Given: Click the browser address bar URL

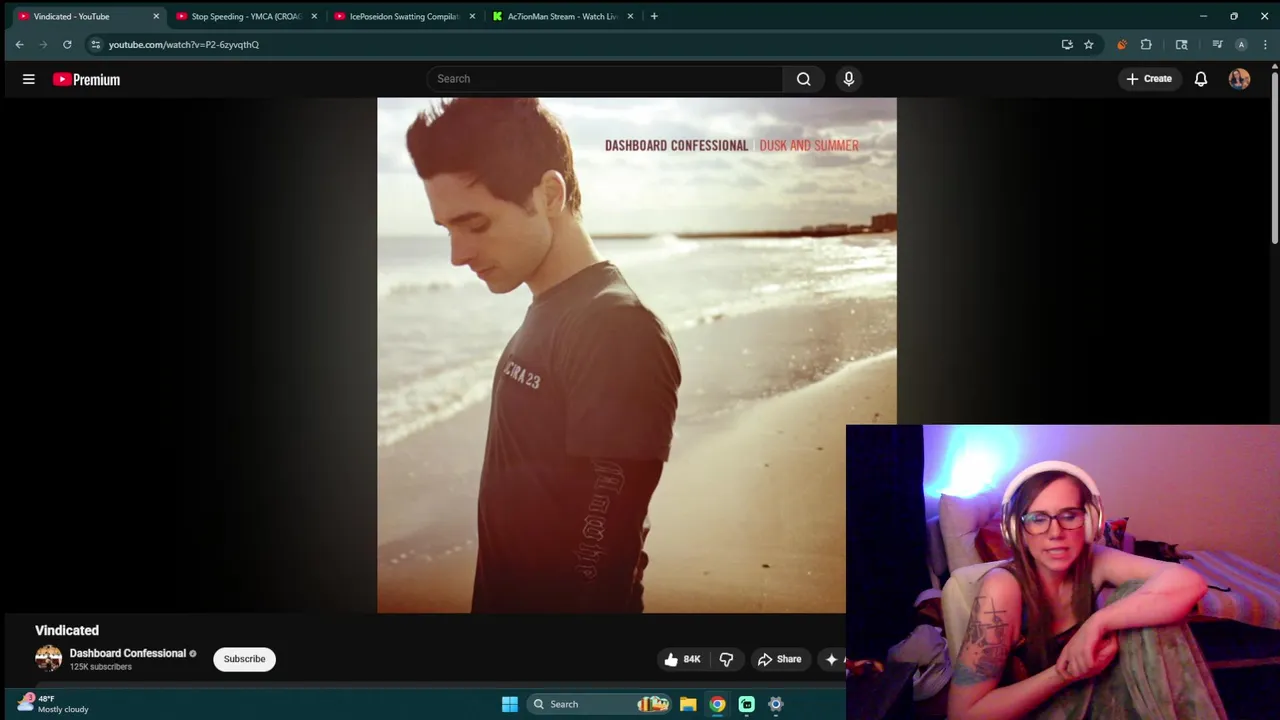Looking at the screenshot, I should (184, 44).
